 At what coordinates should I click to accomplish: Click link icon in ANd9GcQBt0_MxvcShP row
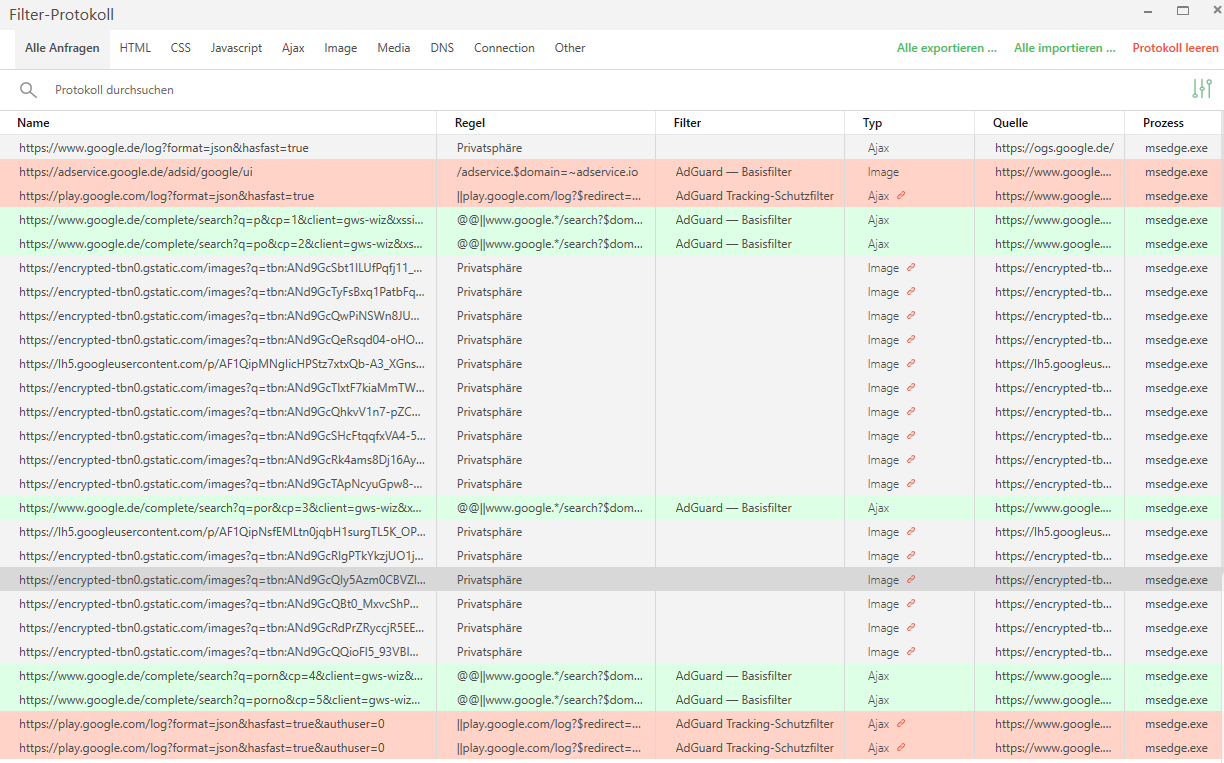click(911, 604)
